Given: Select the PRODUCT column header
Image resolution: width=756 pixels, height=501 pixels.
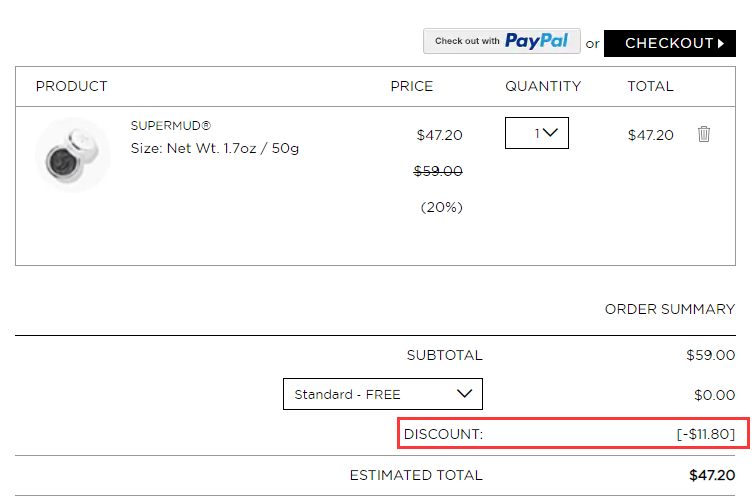Looking at the screenshot, I should (71, 86).
